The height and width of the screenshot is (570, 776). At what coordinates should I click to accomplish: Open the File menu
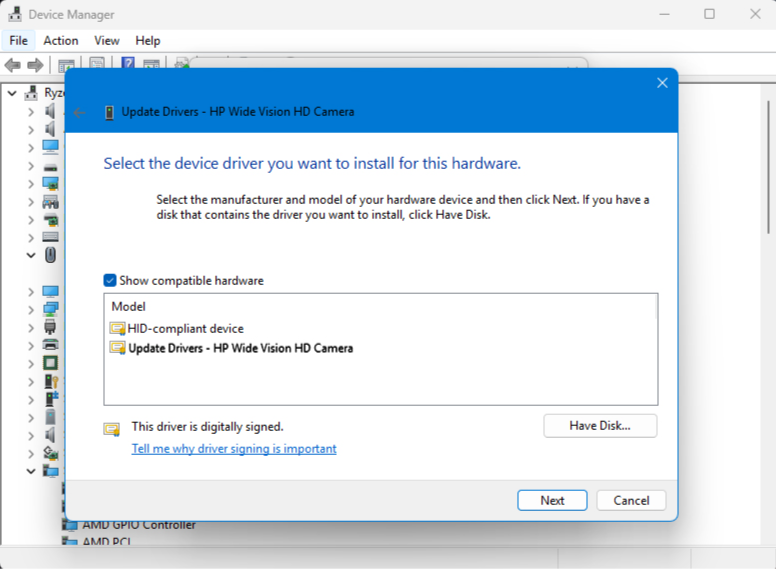(18, 41)
